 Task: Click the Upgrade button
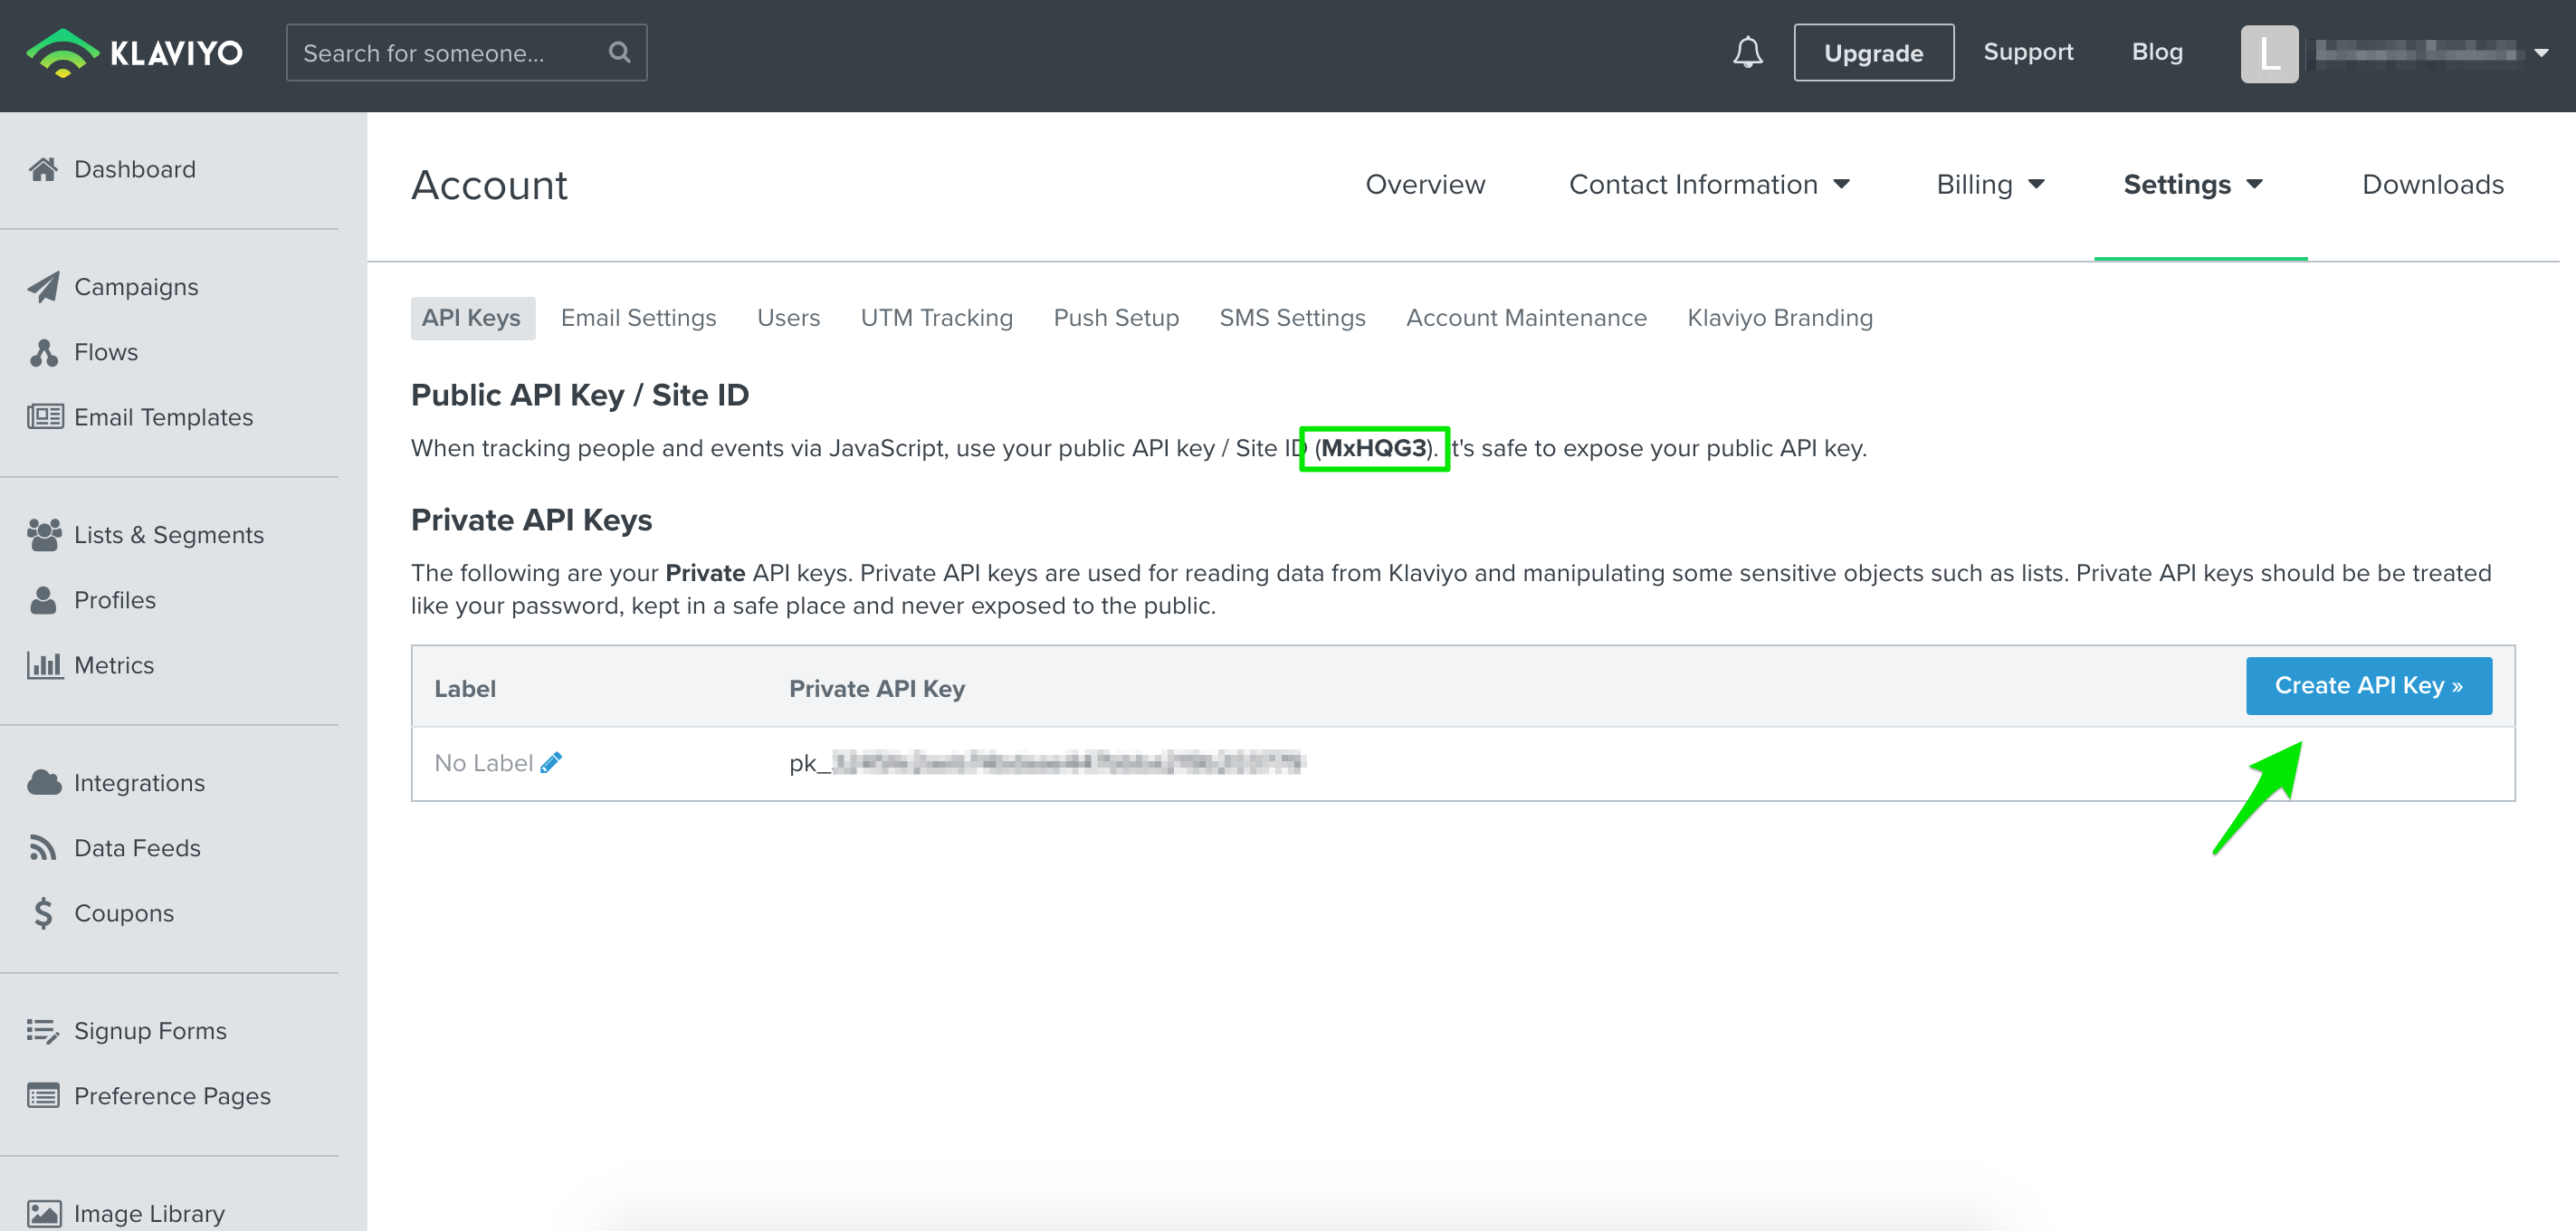1872,53
